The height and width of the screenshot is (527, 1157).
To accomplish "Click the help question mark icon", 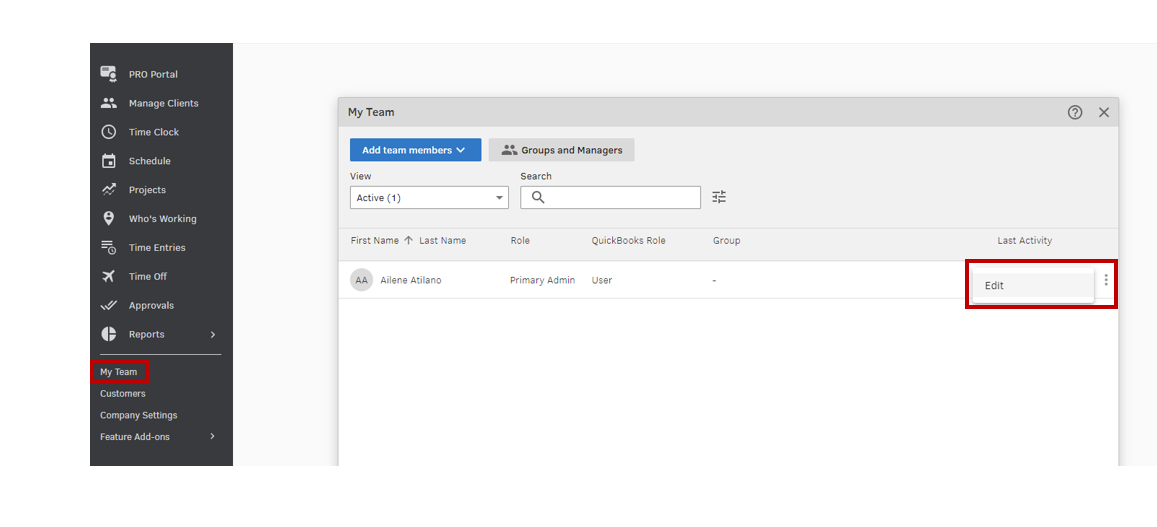I will tap(1075, 112).
